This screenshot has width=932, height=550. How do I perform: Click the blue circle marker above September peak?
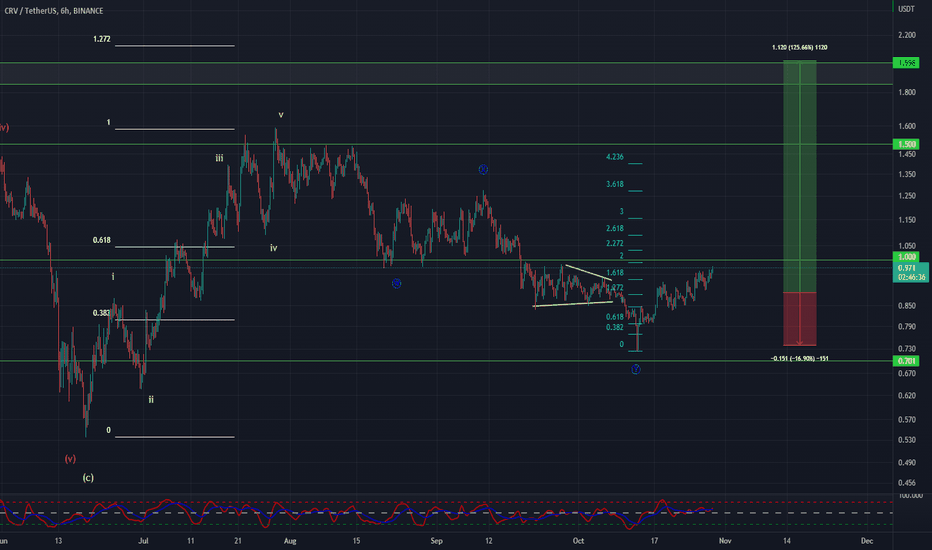[x=483, y=169]
